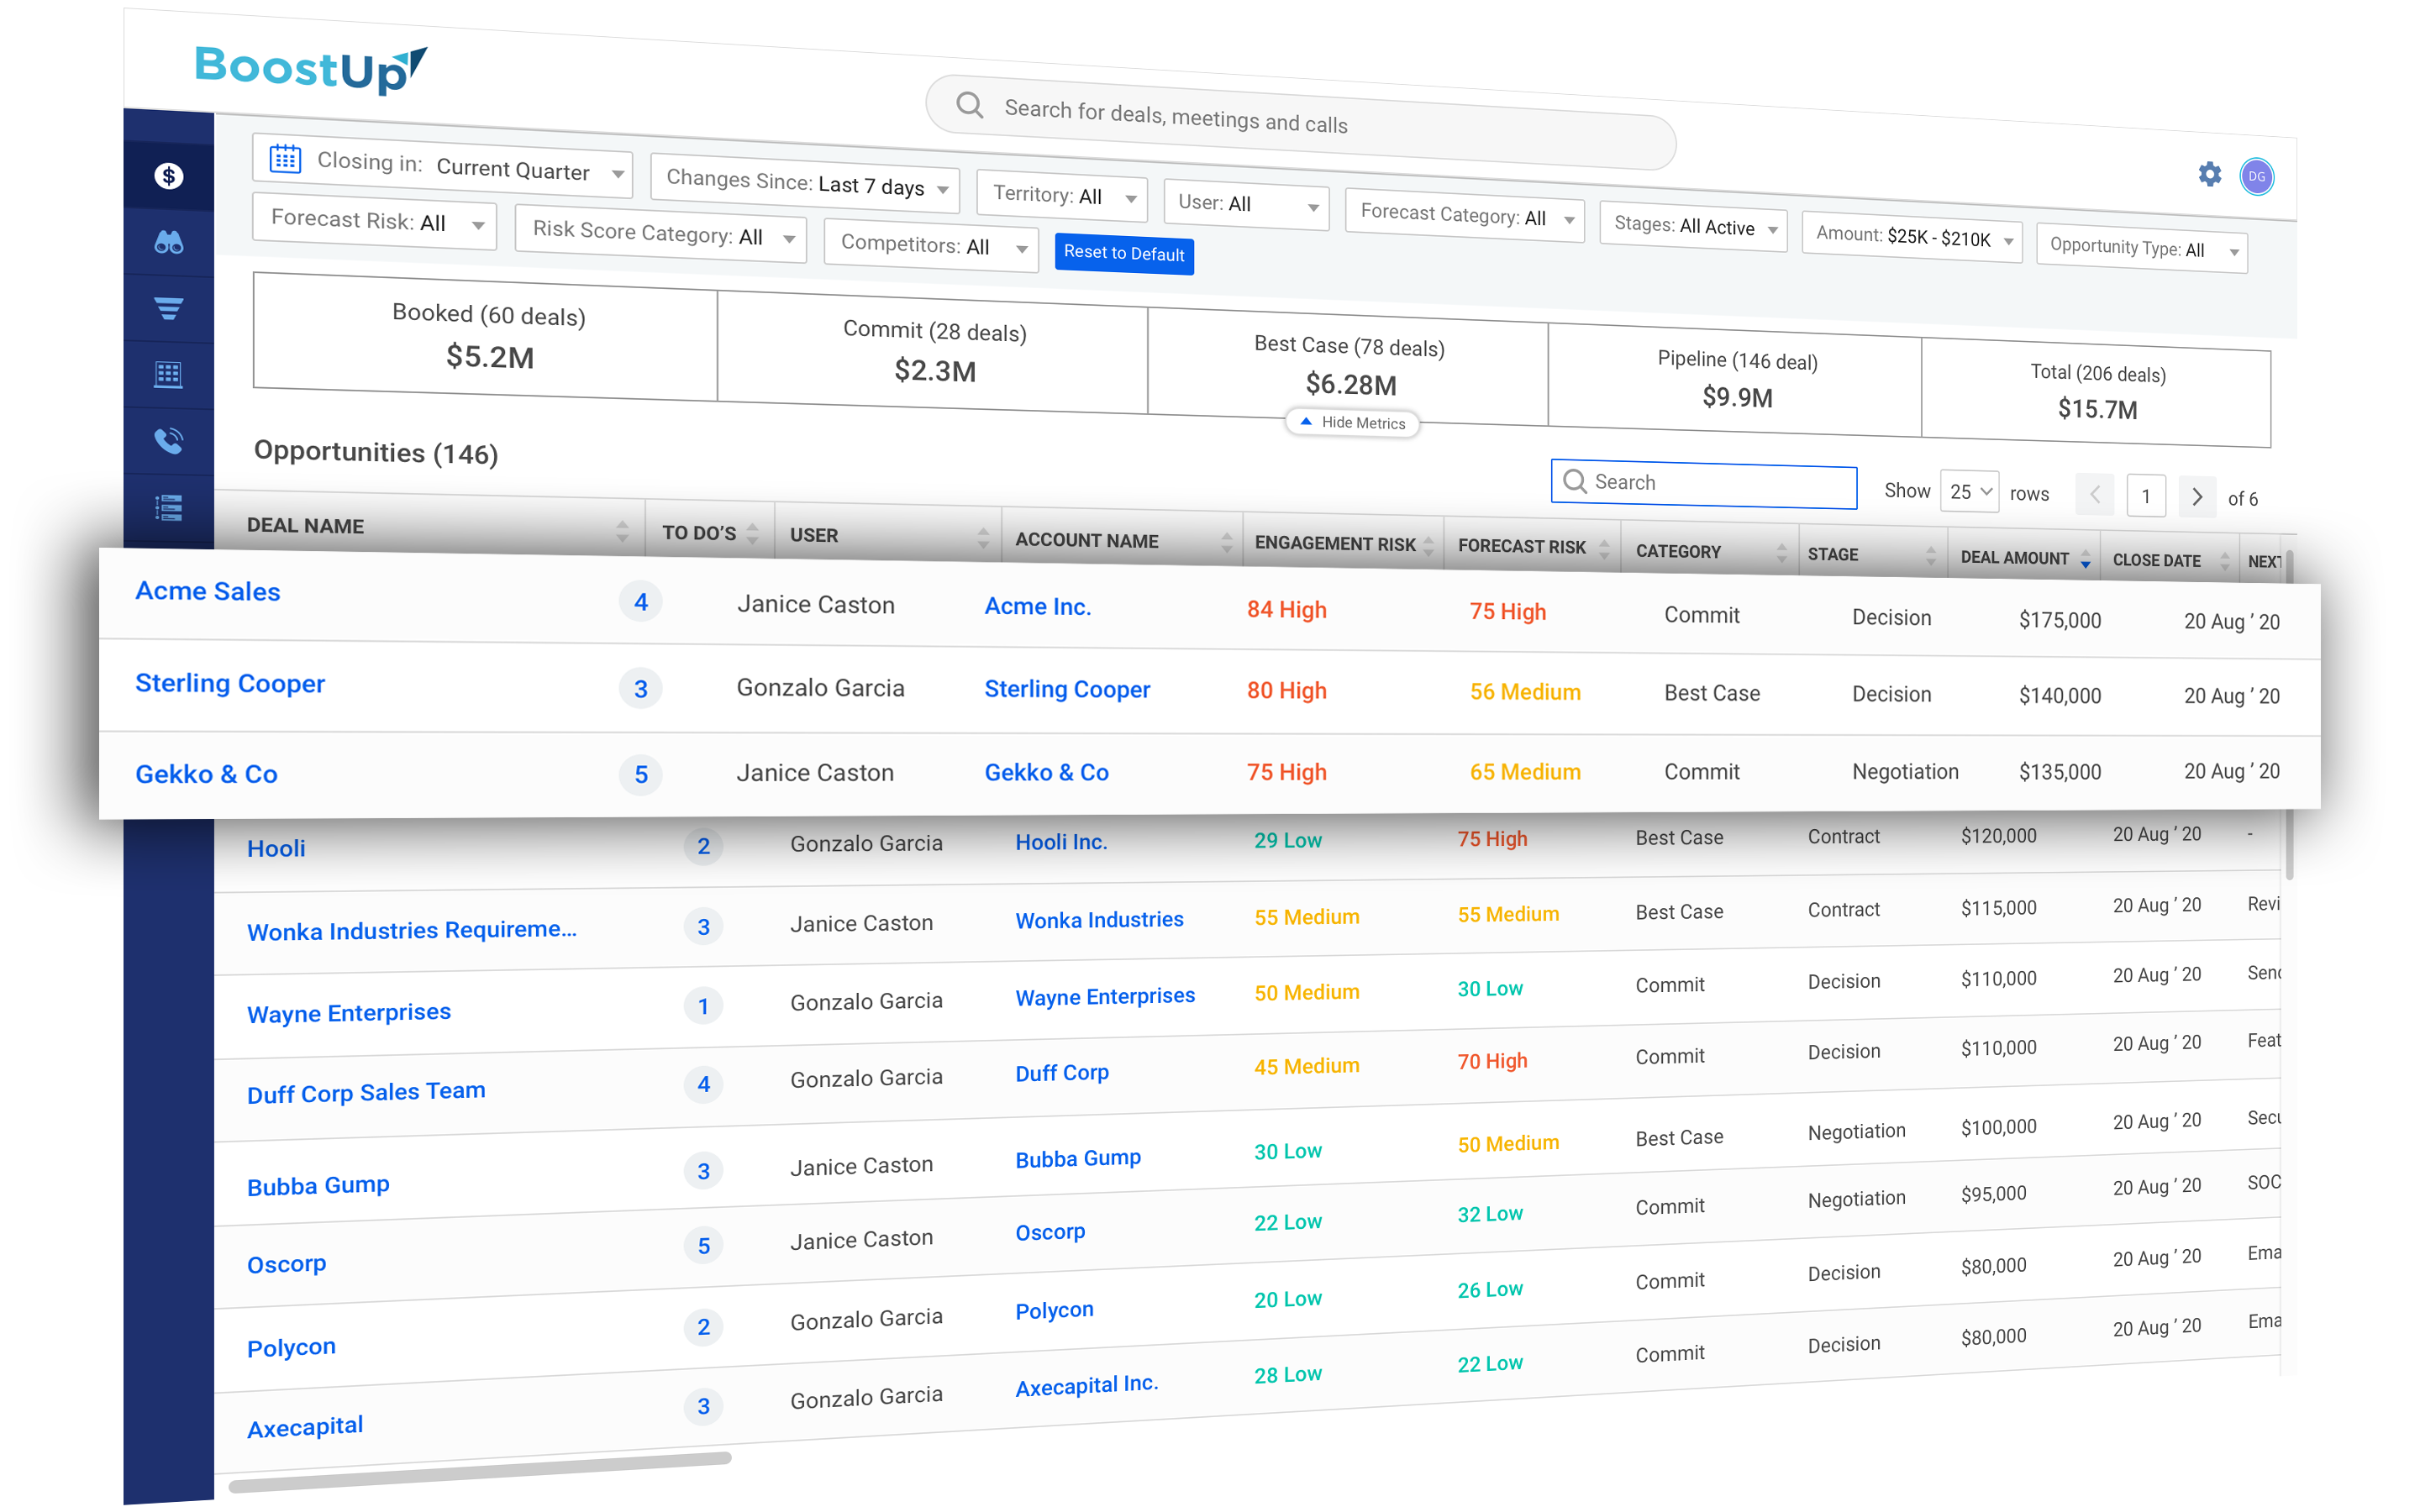The height and width of the screenshot is (1512, 2420).
Task: Select the Pipeline (146 deal) metric tab
Action: [1735, 380]
